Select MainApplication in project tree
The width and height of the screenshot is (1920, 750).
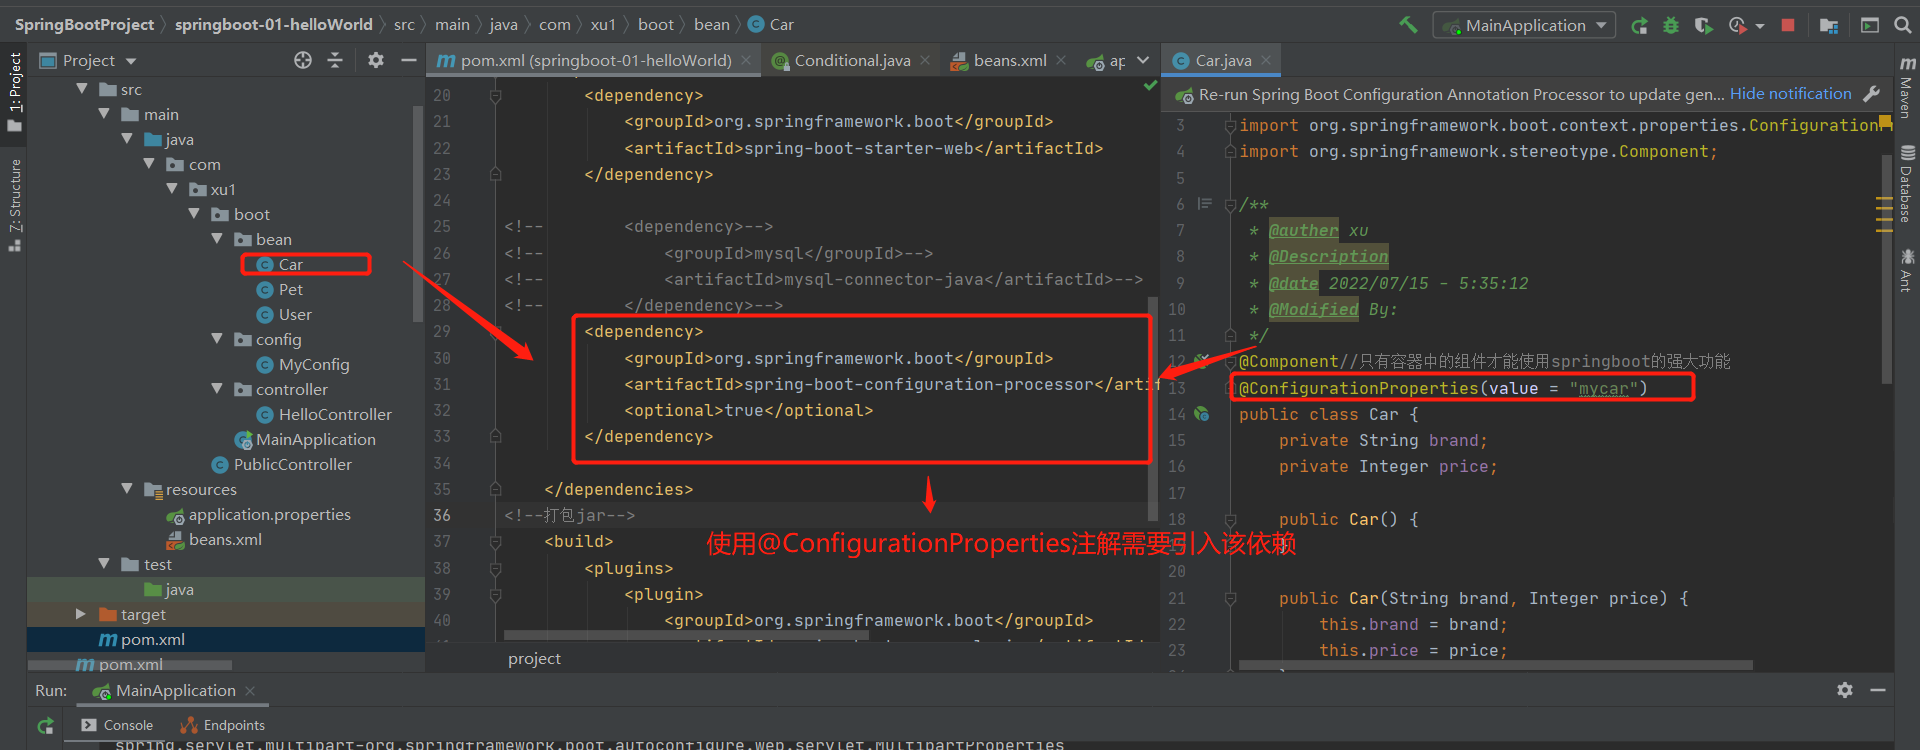pyautogui.click(x=305, y=439)
